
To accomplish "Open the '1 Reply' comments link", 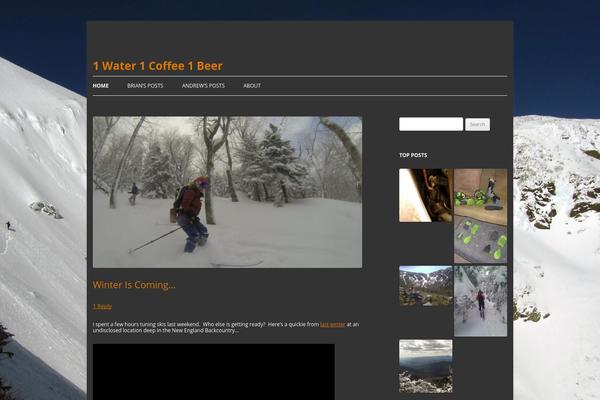I will [x=102, y=306].
